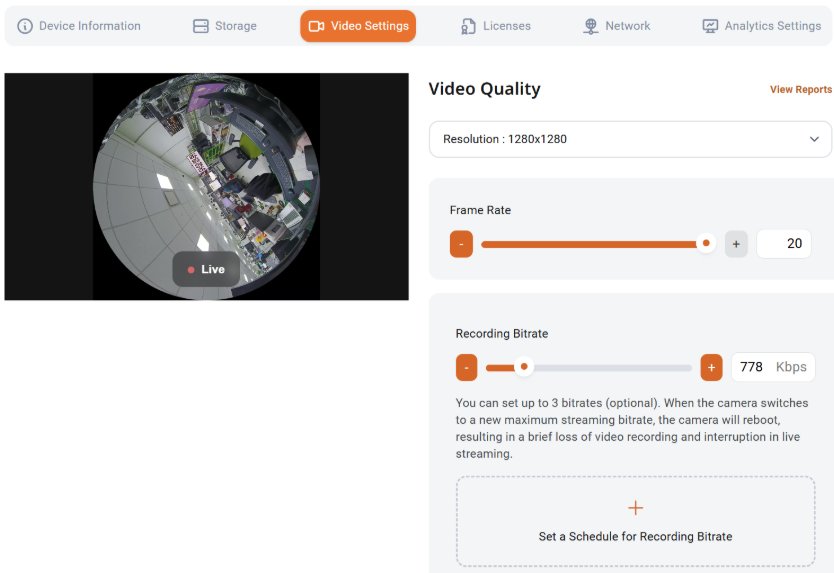Increase recording bitrate with plus button

click(x=711, y=367)
